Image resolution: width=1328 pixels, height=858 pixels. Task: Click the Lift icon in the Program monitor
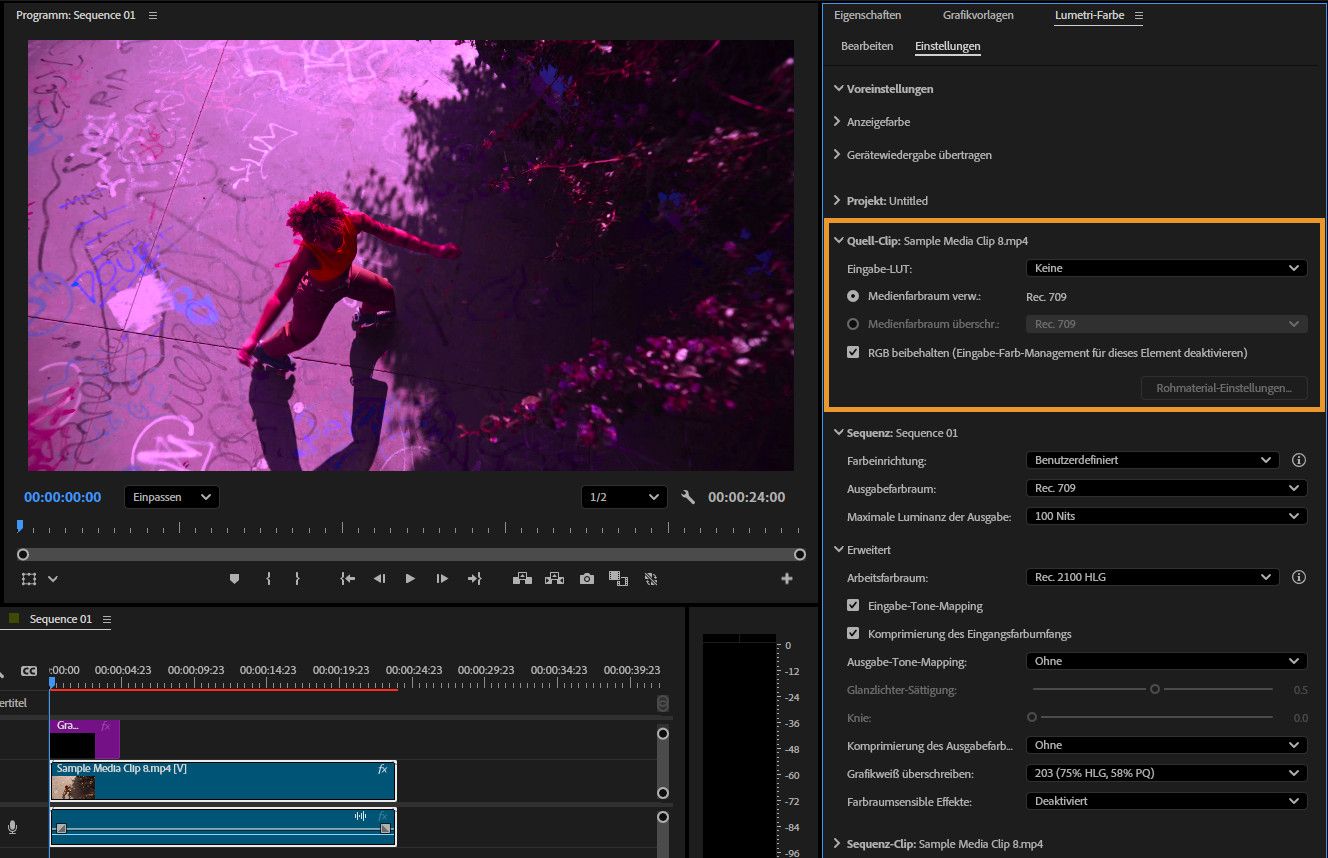[x=521, y=578]
